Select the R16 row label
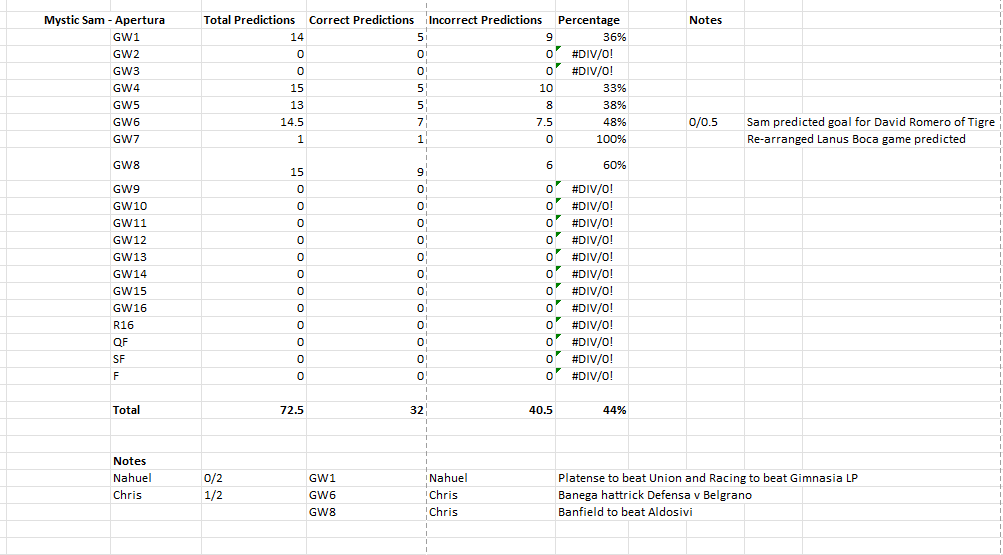 [123, 325]
